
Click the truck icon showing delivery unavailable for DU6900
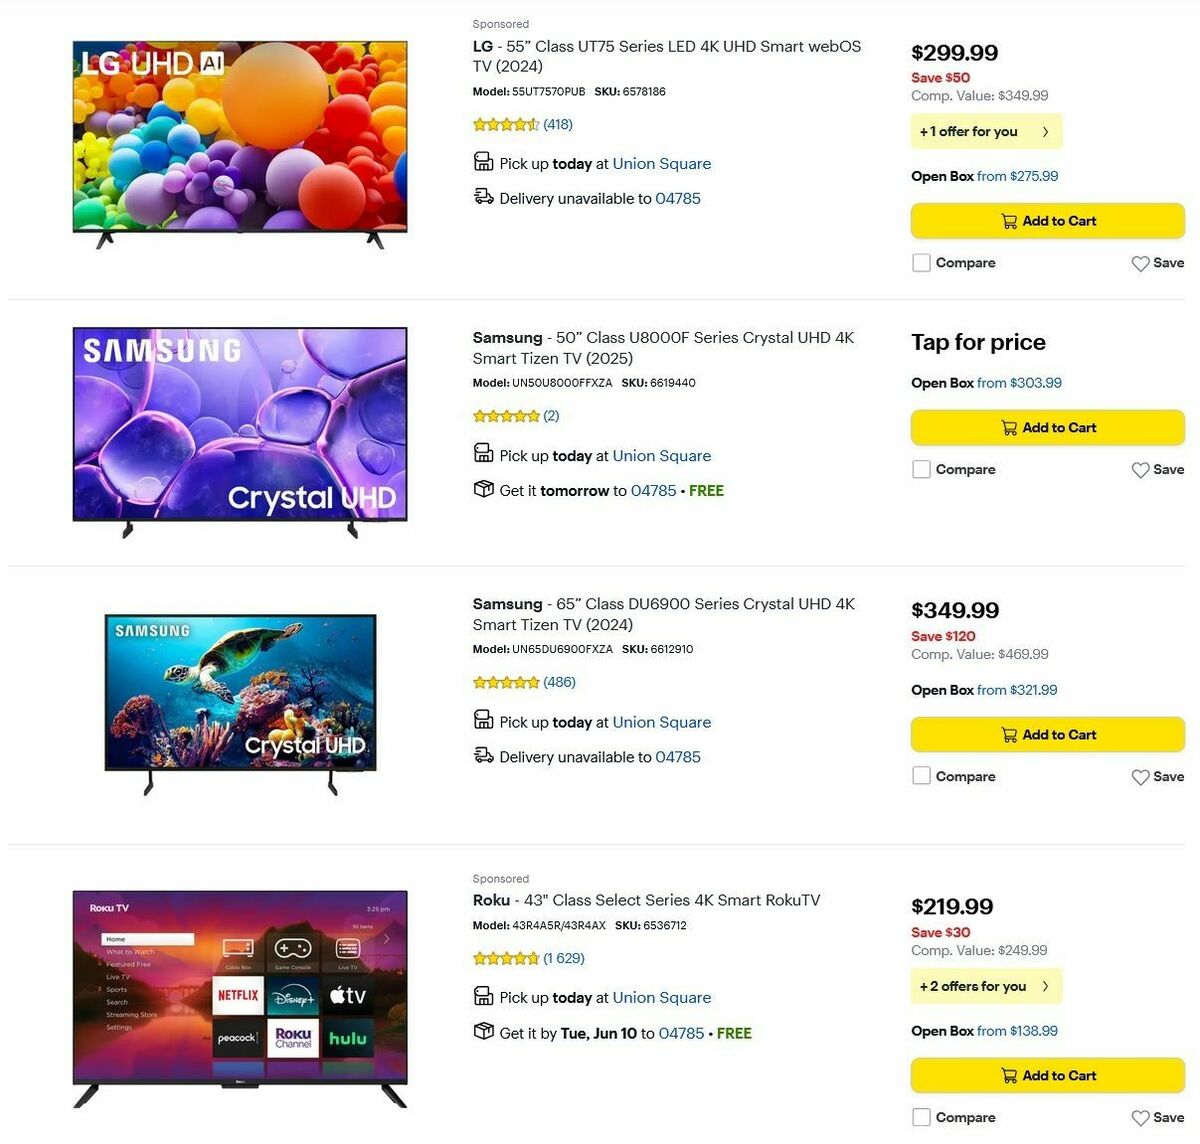(x=484, y=755)
